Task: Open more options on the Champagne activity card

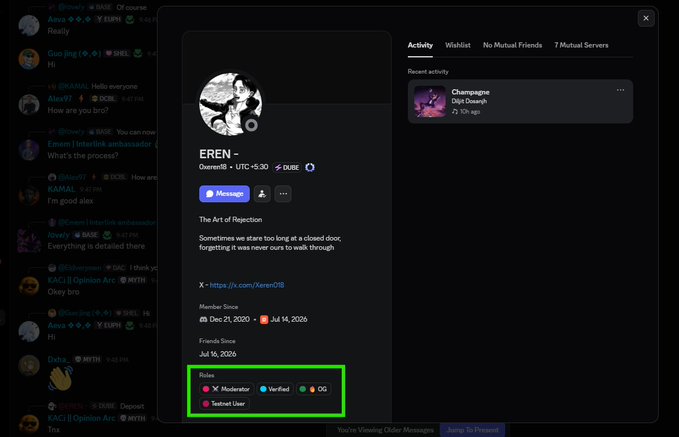Action: (620, 90)
